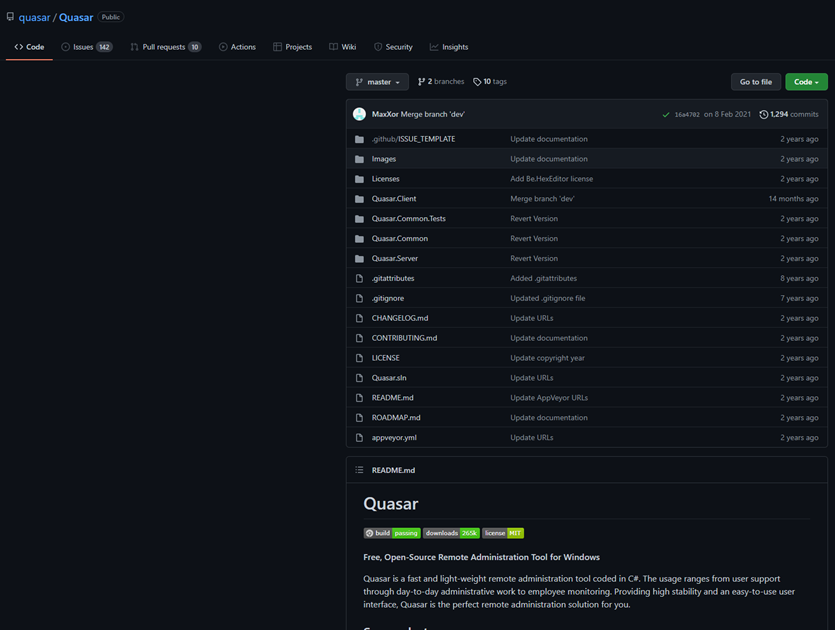Go to the Actions tab
The width and height of the screenshot is (835, 630).
238,47
